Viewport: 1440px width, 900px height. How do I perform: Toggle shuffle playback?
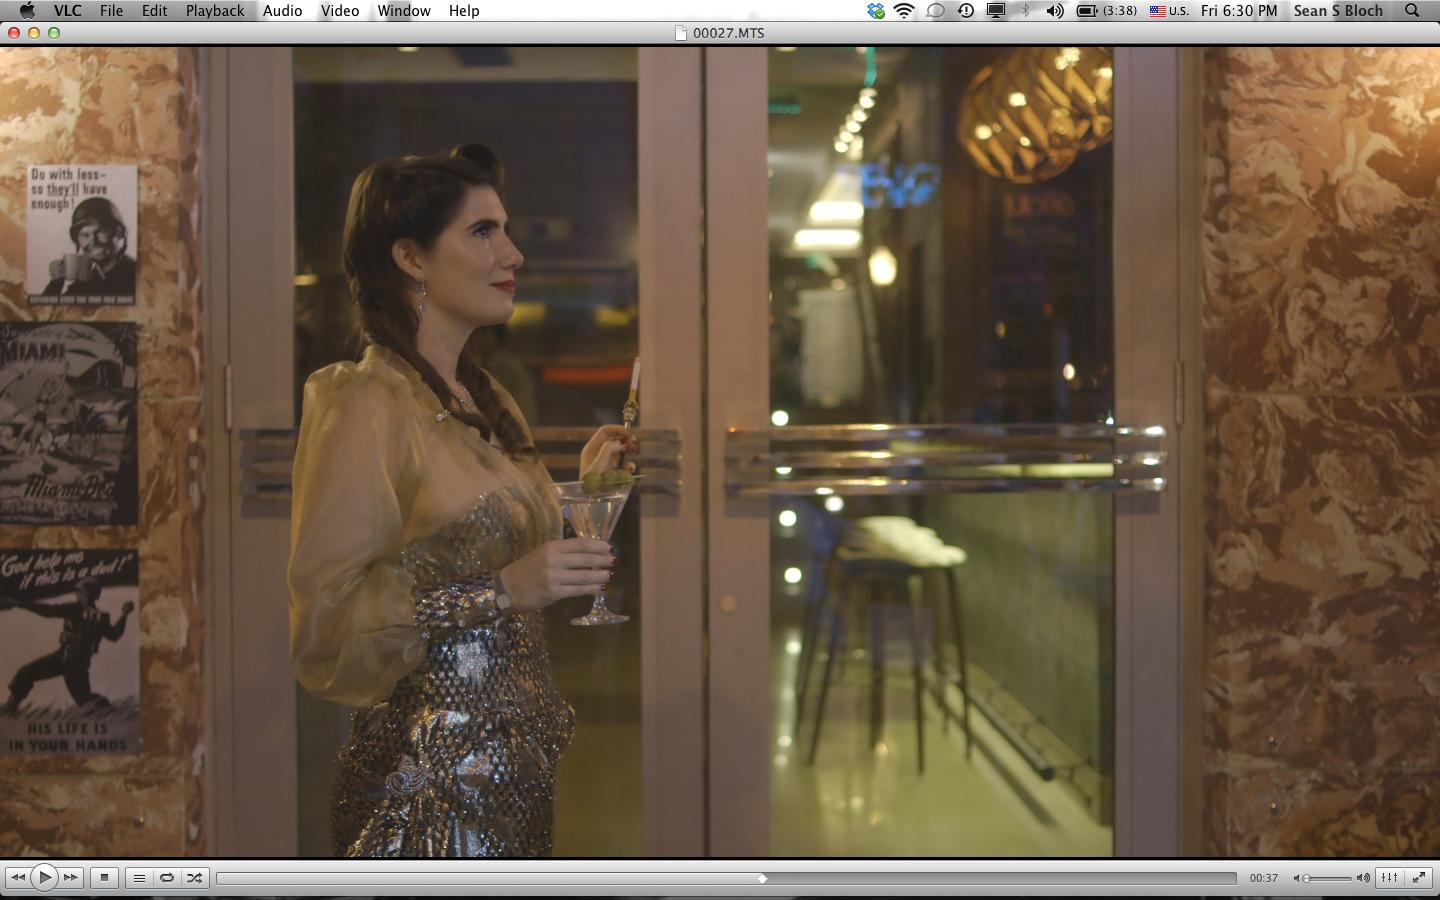[195, 878]
